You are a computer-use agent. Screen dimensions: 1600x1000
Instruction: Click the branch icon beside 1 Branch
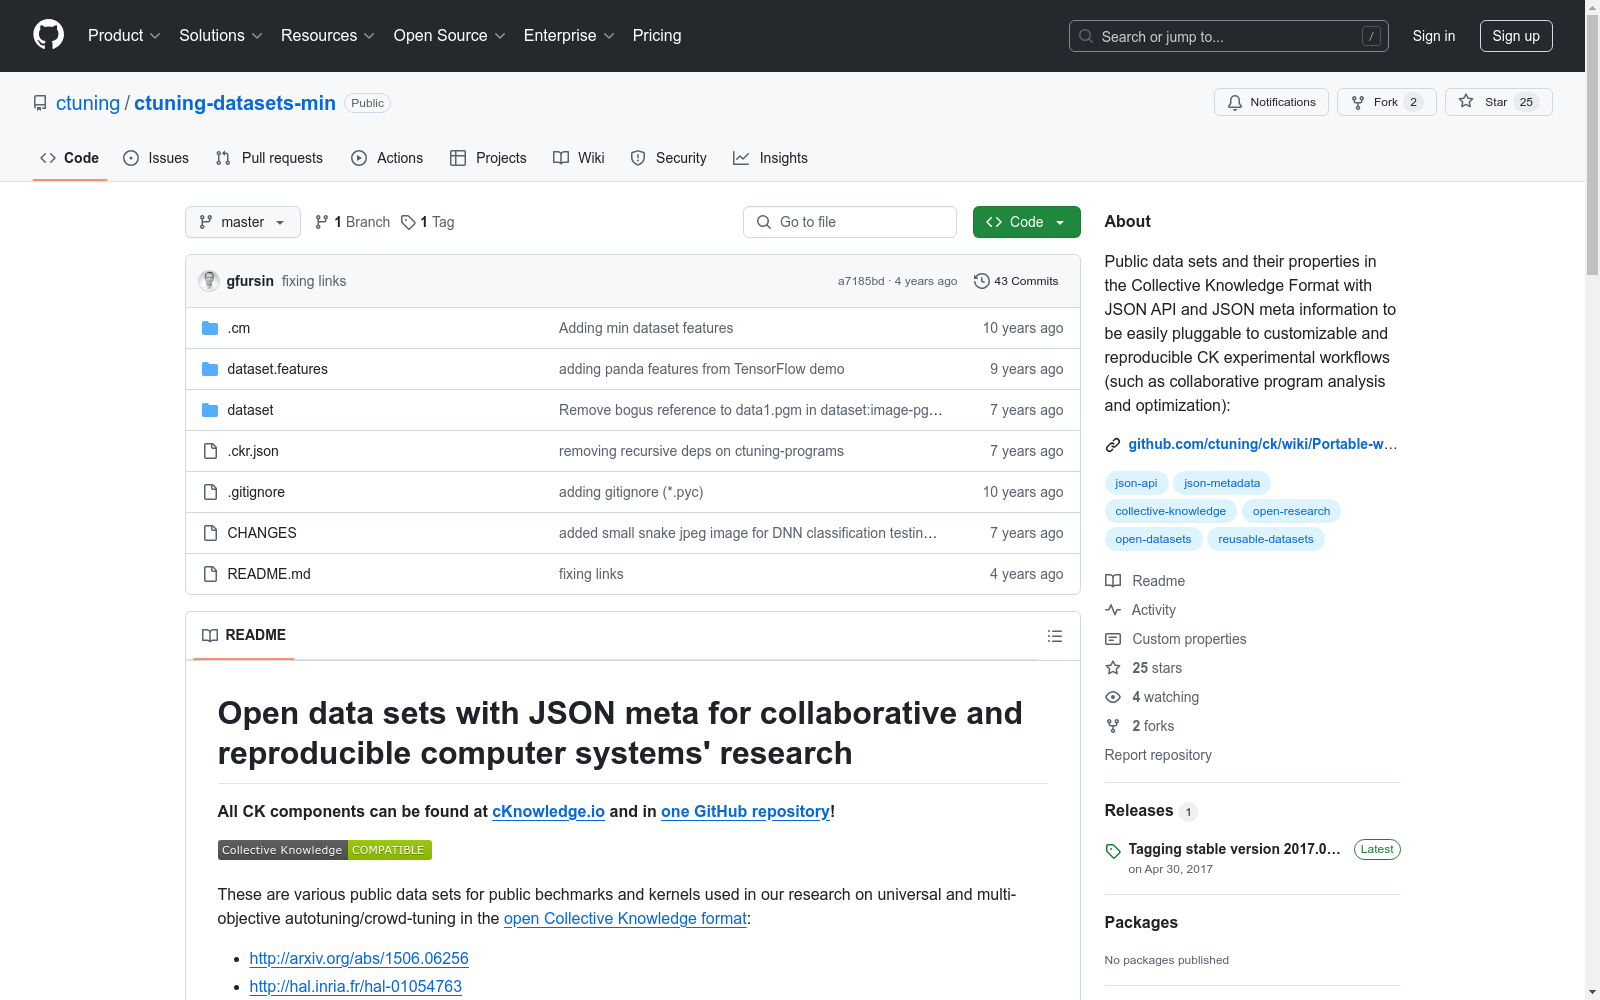click(322, 222)
